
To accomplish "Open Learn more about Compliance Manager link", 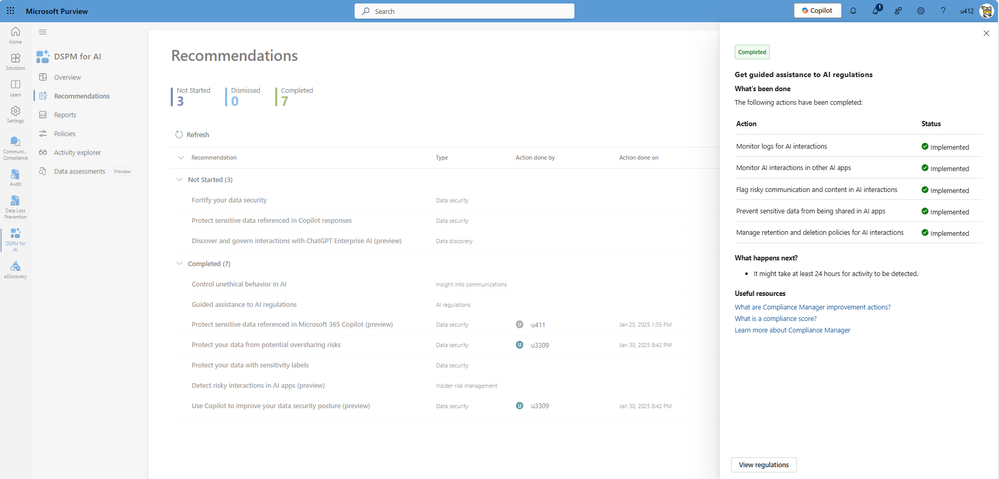I will (x=792, y=330).
